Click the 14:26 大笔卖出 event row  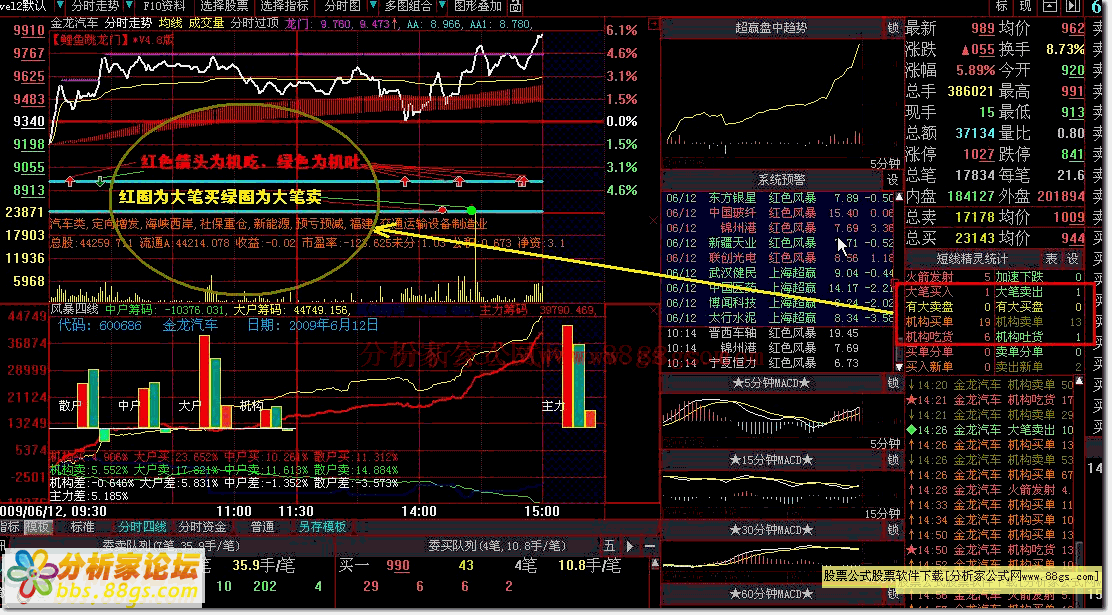[x=991, y=430]
